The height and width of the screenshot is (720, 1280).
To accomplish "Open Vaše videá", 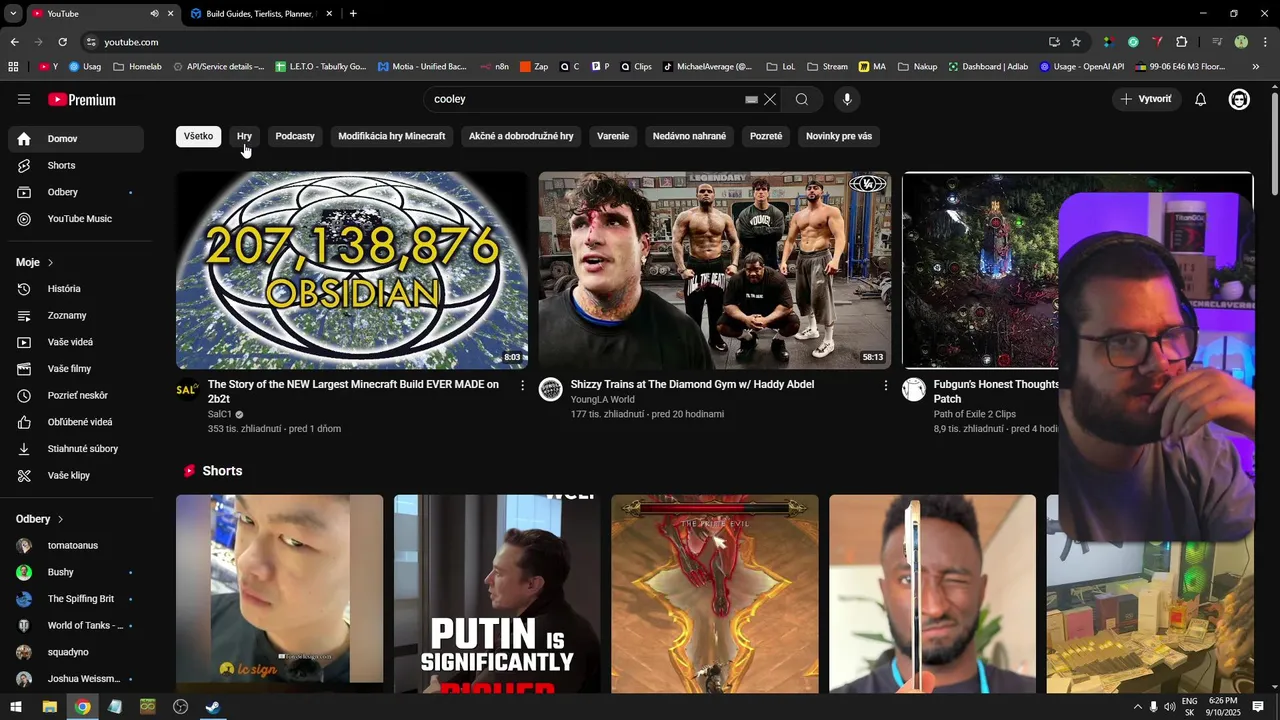I will 76,342.
